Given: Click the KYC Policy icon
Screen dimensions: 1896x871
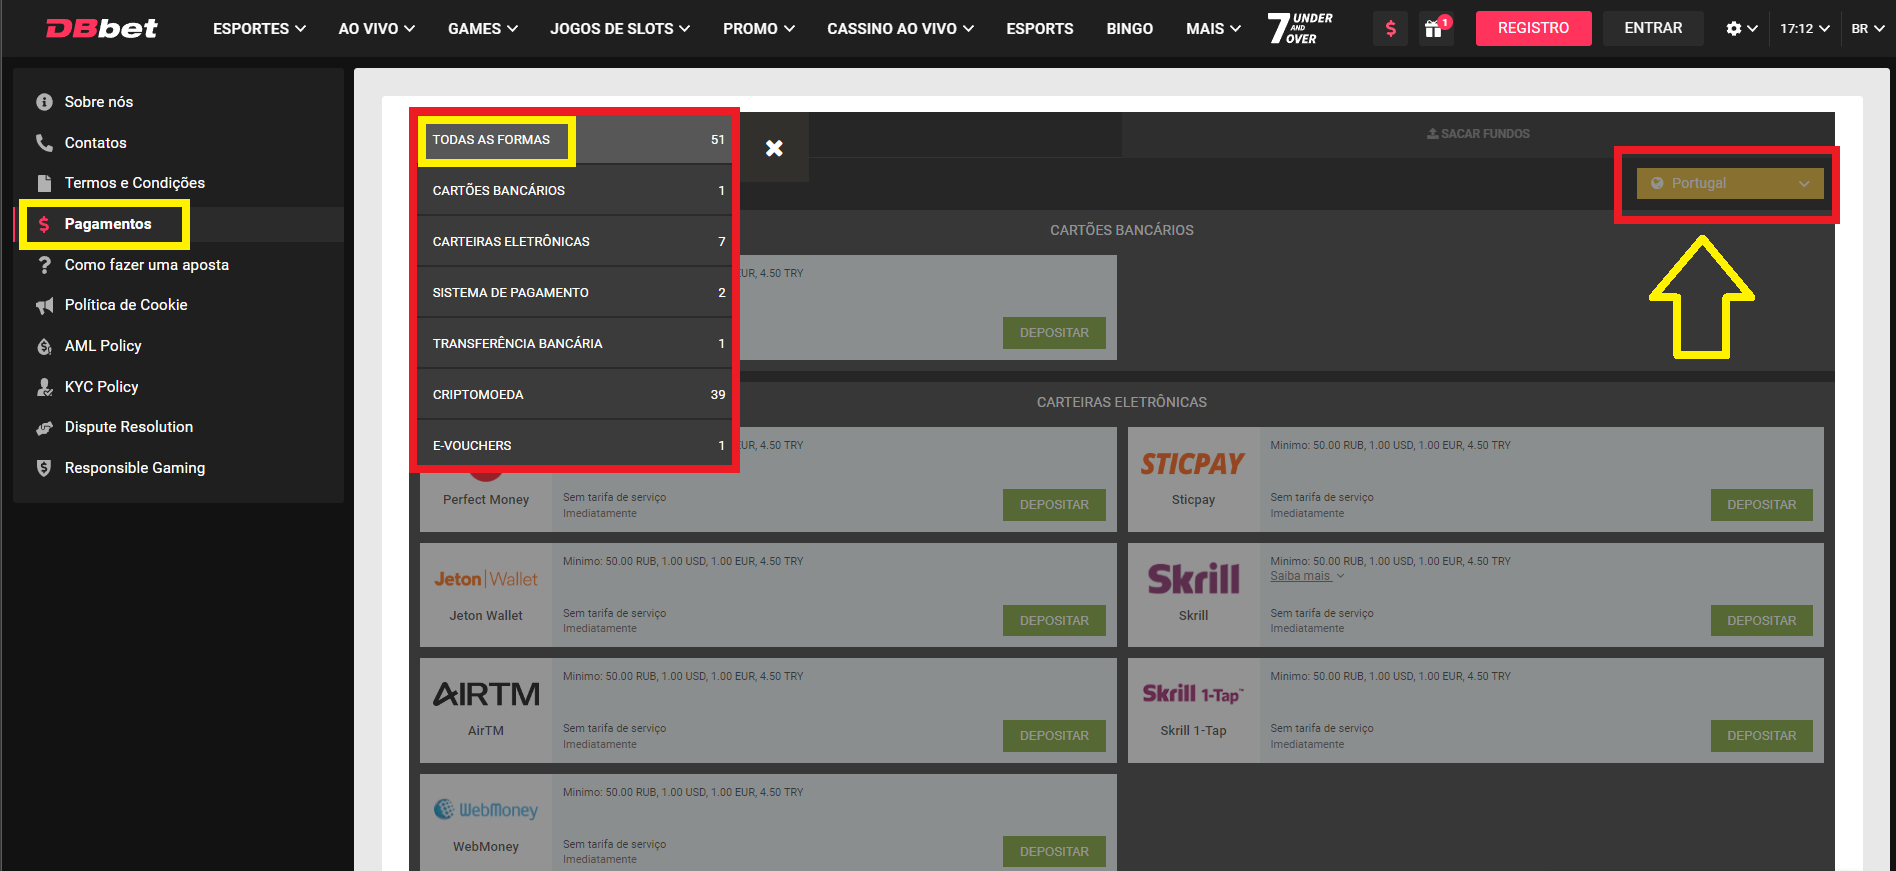Looking at the screenshot, I should click(44, 387).
